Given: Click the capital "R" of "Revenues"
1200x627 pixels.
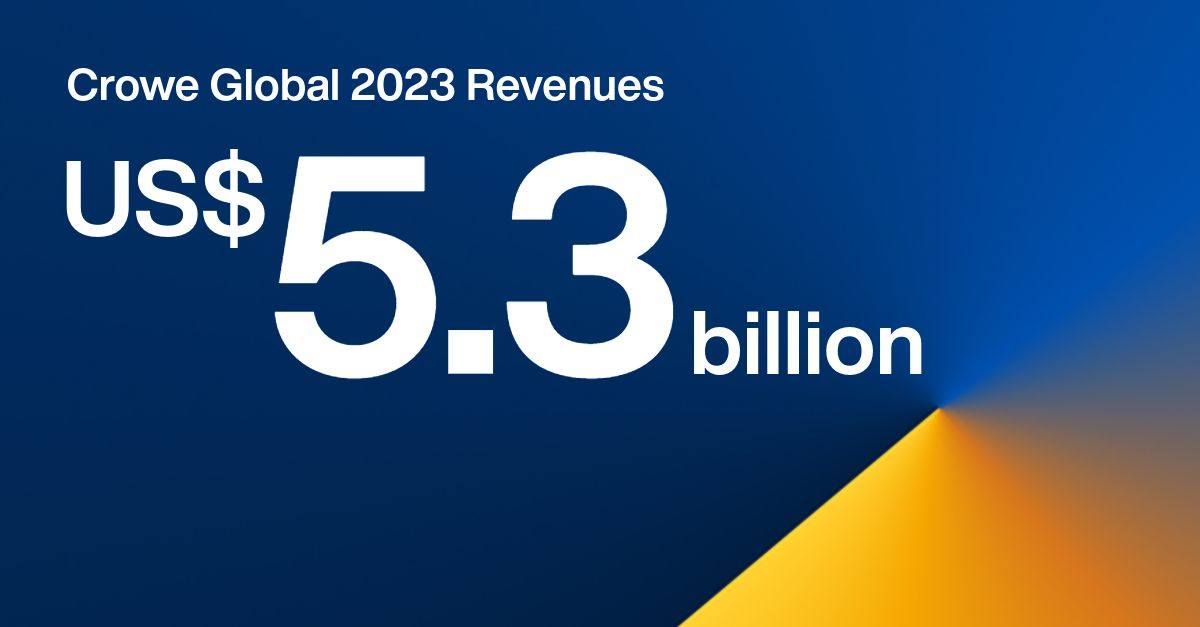Looking at the screenshot, I should [479, 87].
